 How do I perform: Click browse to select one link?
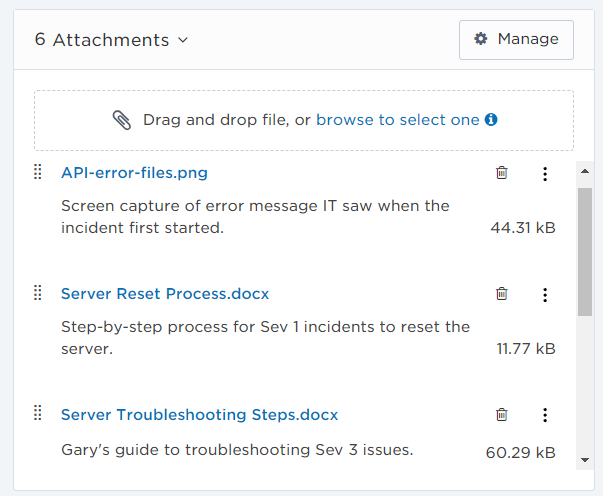point(398,120)
